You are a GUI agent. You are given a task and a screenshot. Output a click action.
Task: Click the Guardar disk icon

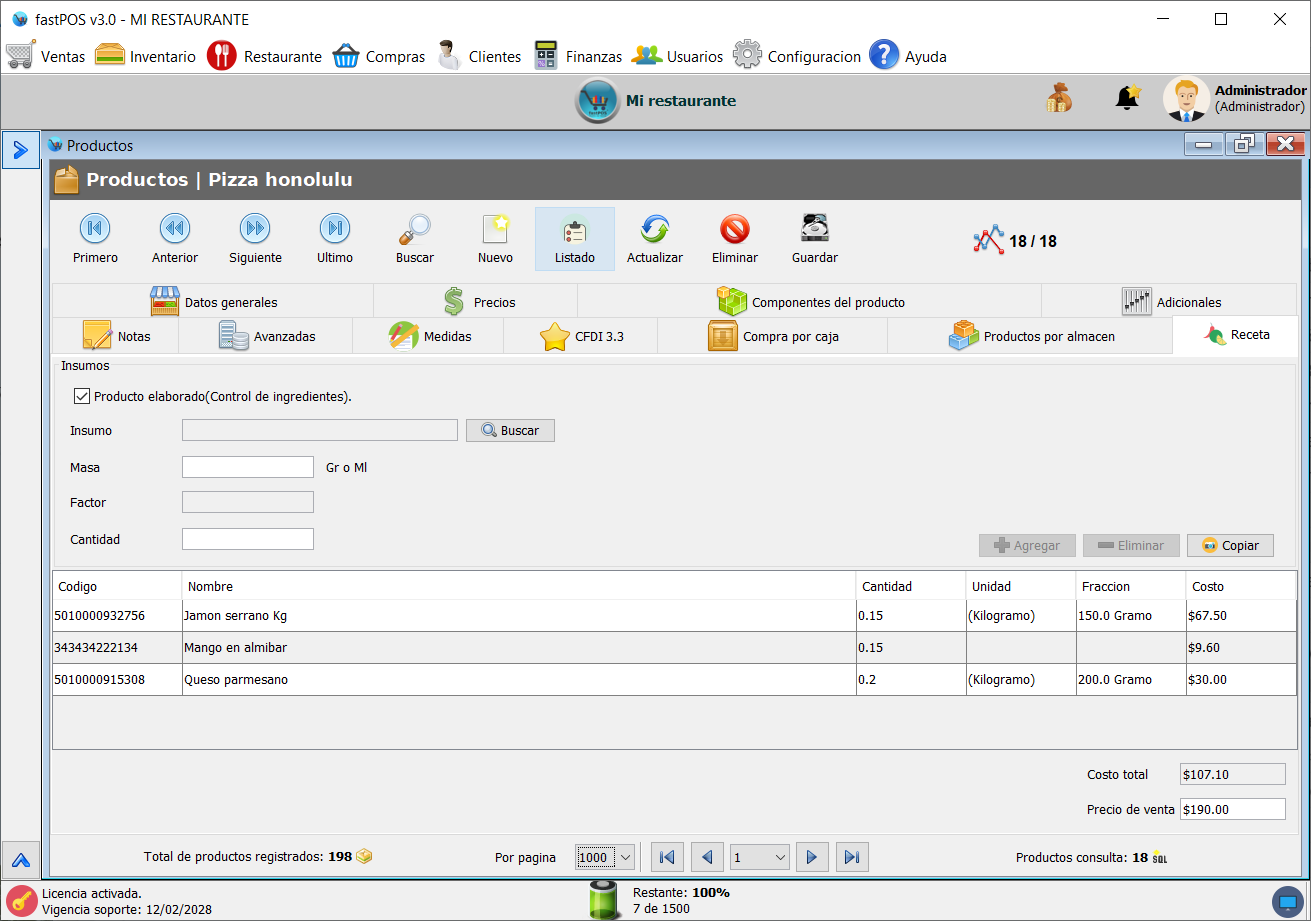(x=814, y=230)
